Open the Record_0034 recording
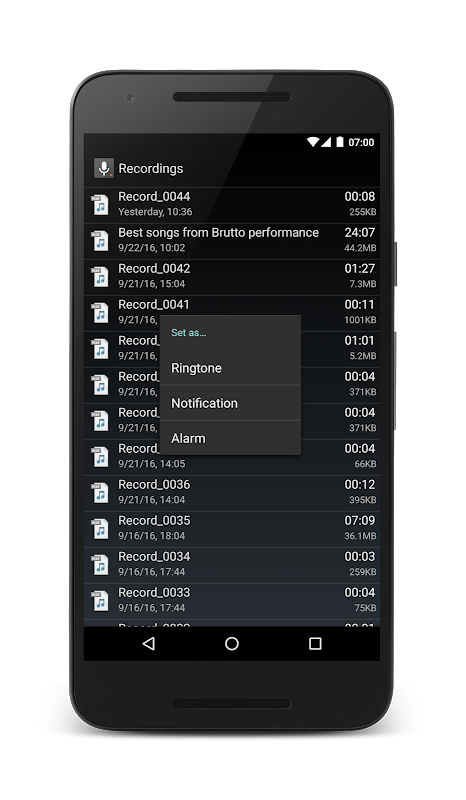The image size is (466, 800). (232, 565)
